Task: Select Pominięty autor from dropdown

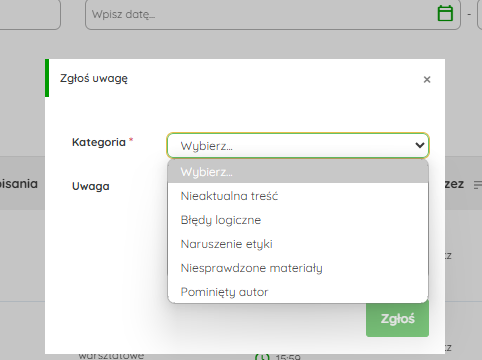Action: (298, 292)
